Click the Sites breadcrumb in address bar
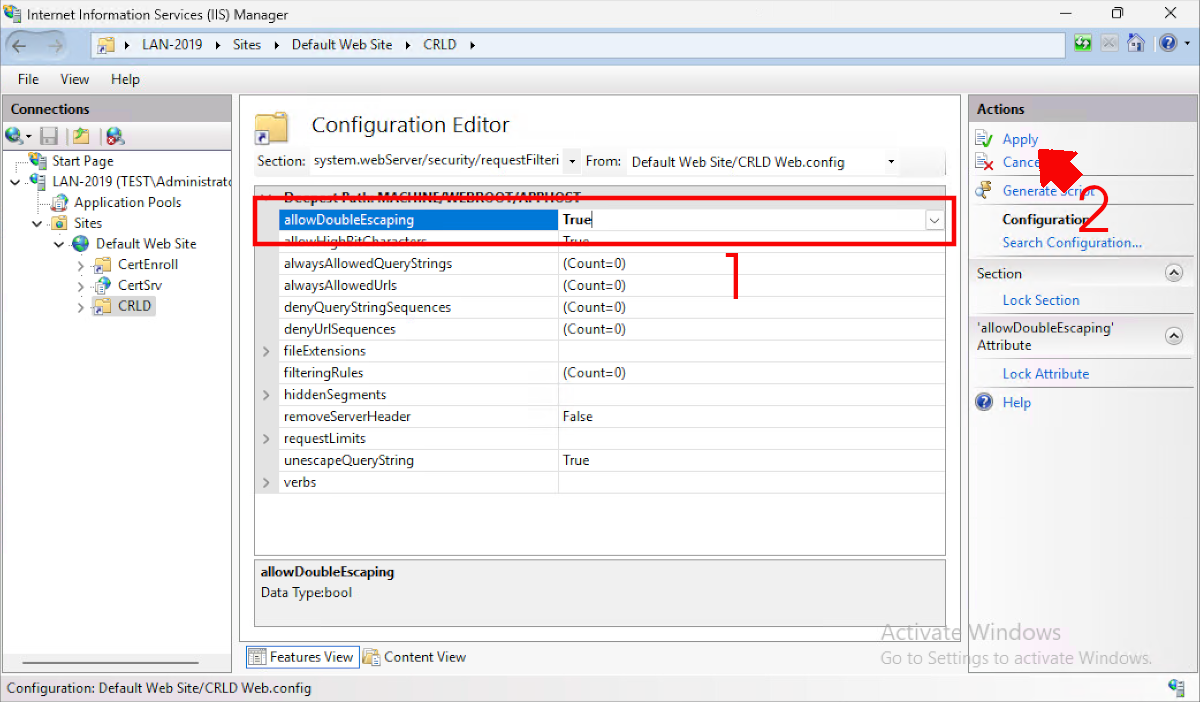This screenshot has height=702, width=1200. click(x=247, y=45)
